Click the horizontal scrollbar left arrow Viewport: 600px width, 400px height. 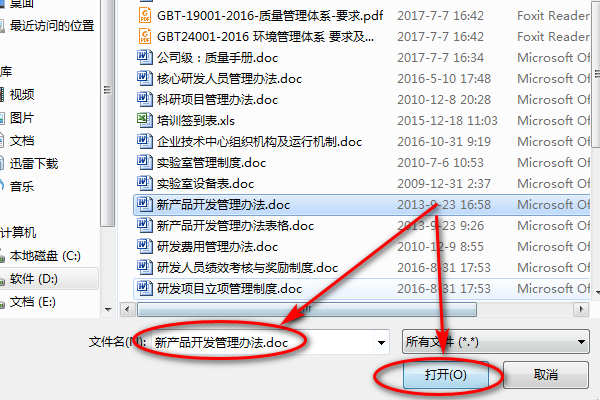127,309
